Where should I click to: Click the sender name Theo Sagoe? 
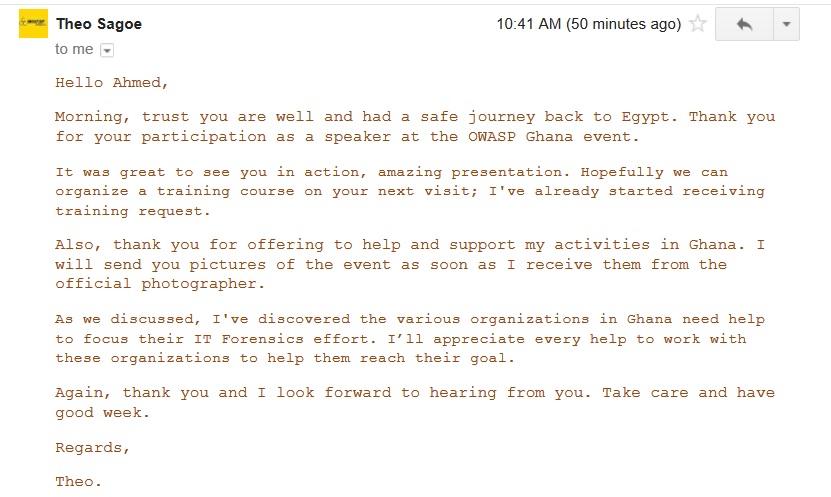[98, 23]
